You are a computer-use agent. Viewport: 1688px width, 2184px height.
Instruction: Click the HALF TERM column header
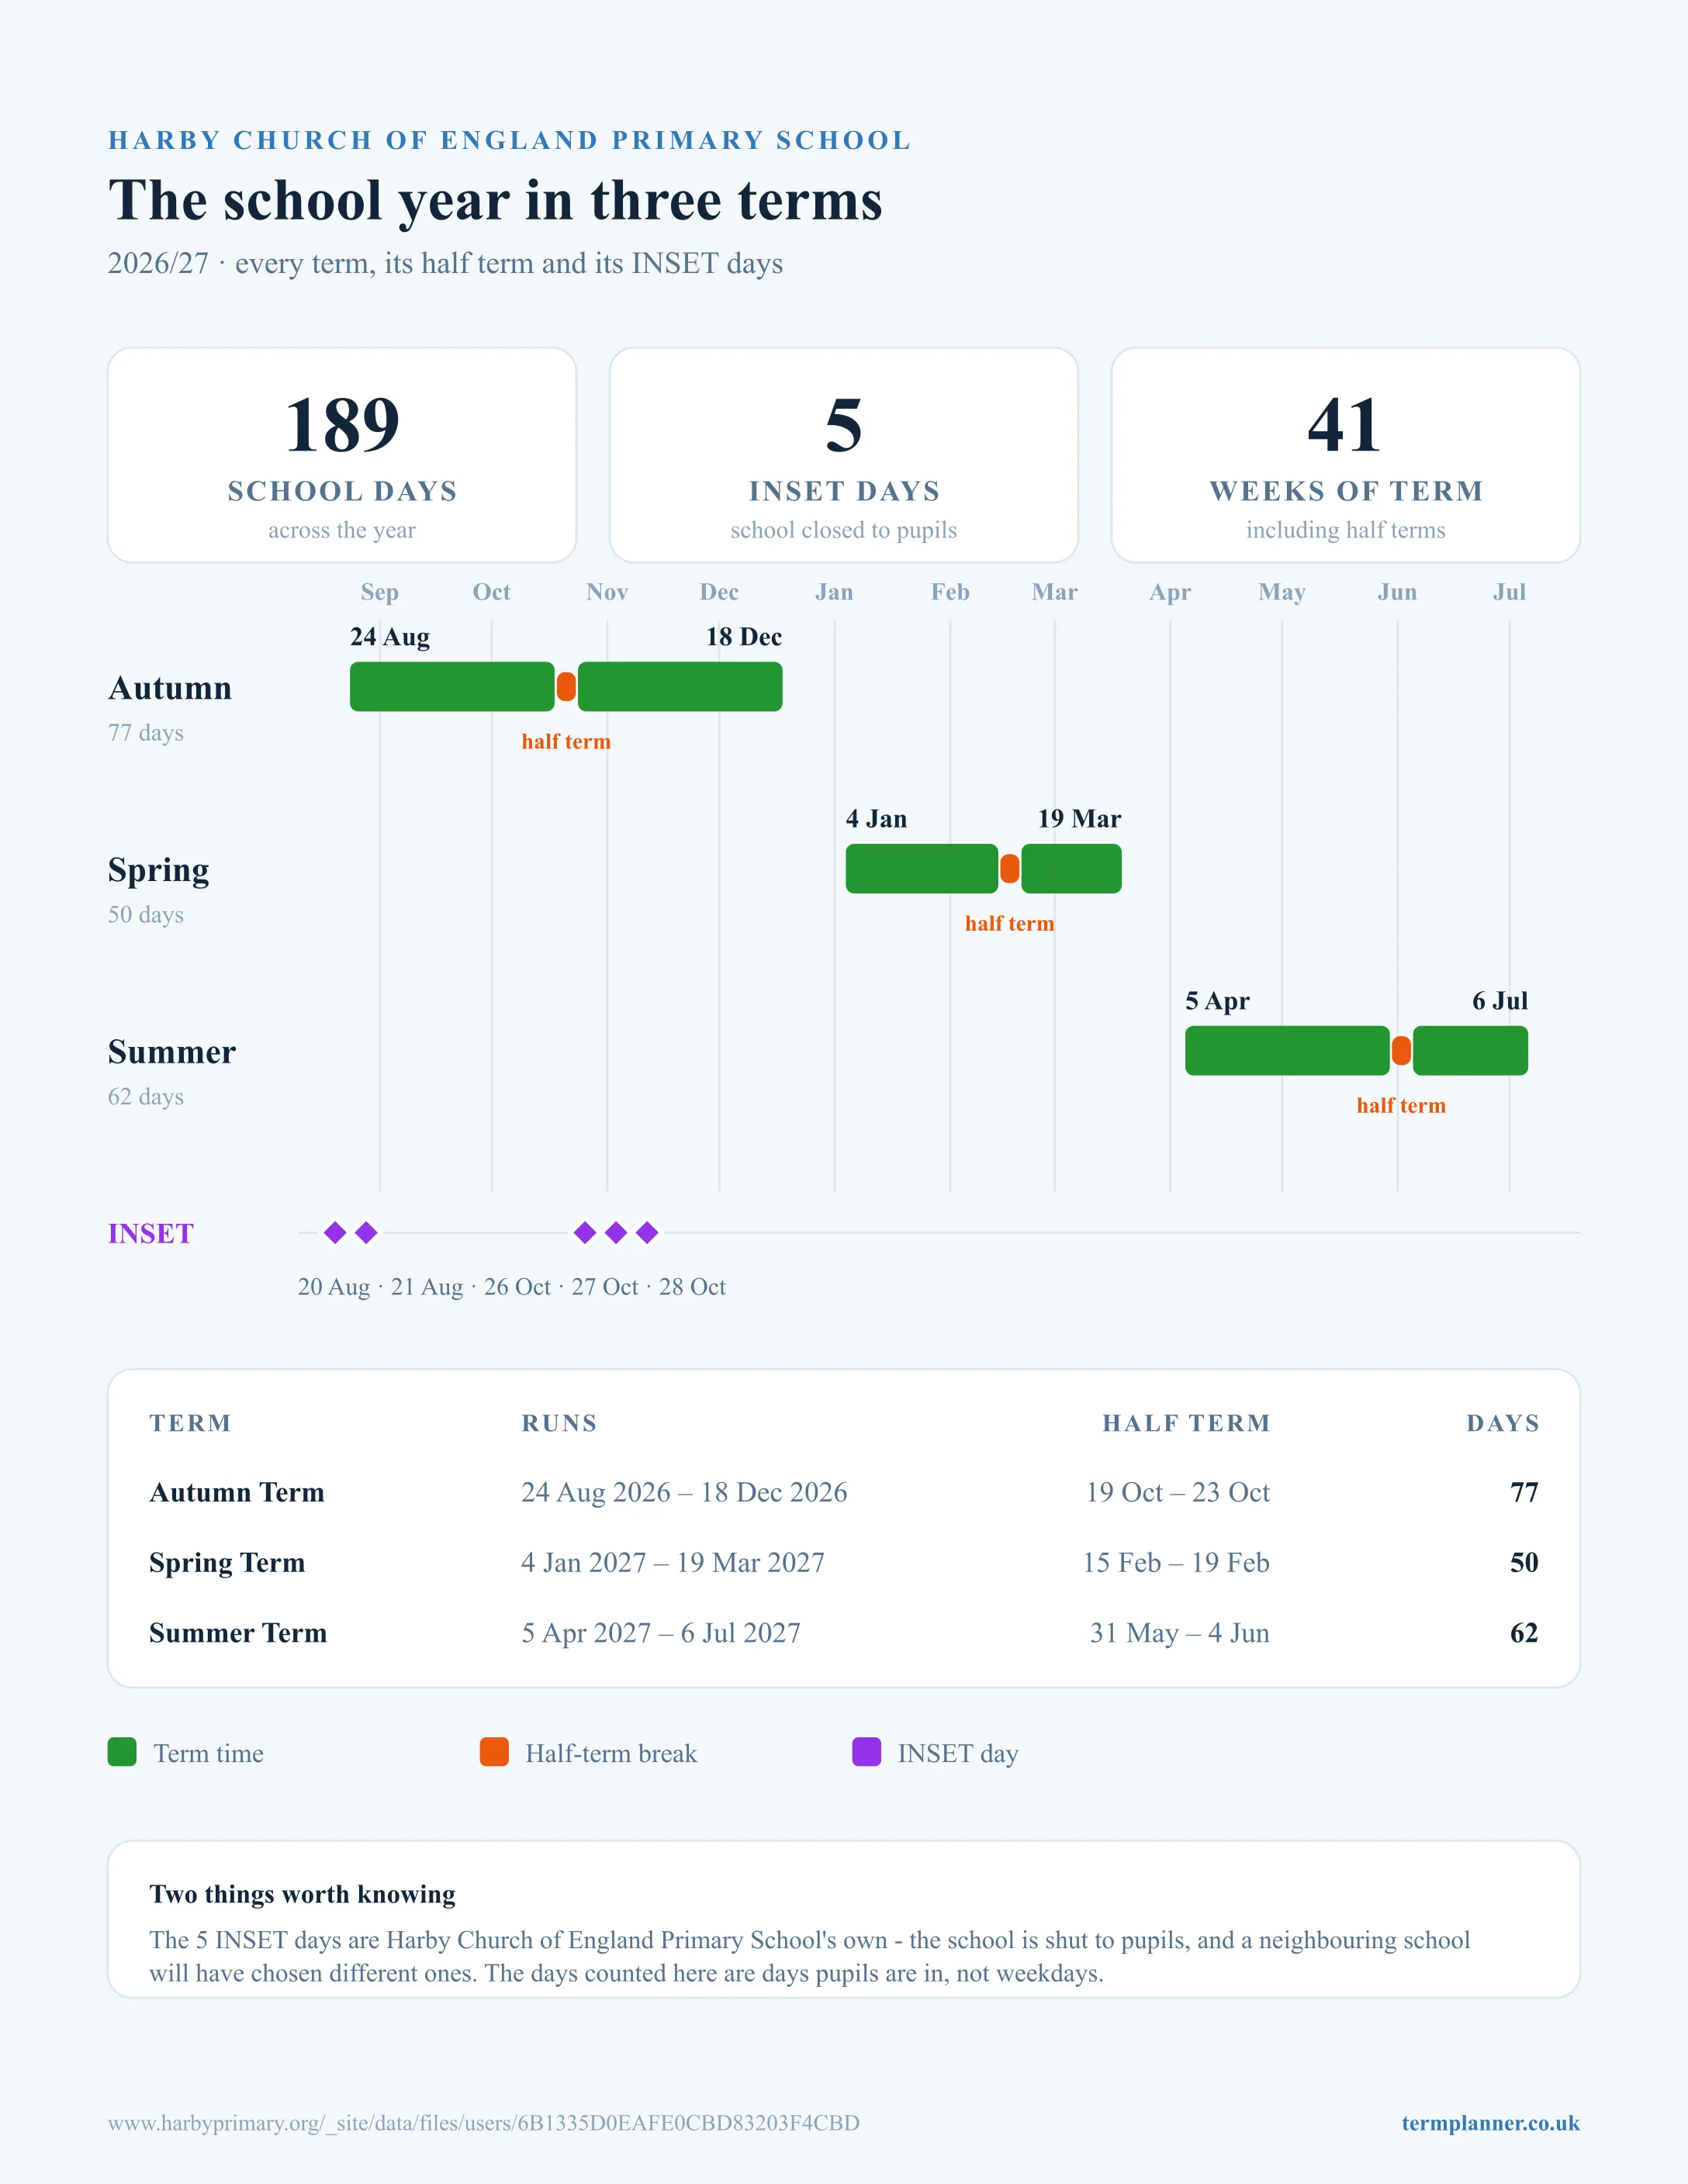(x=1186, y=1423)
